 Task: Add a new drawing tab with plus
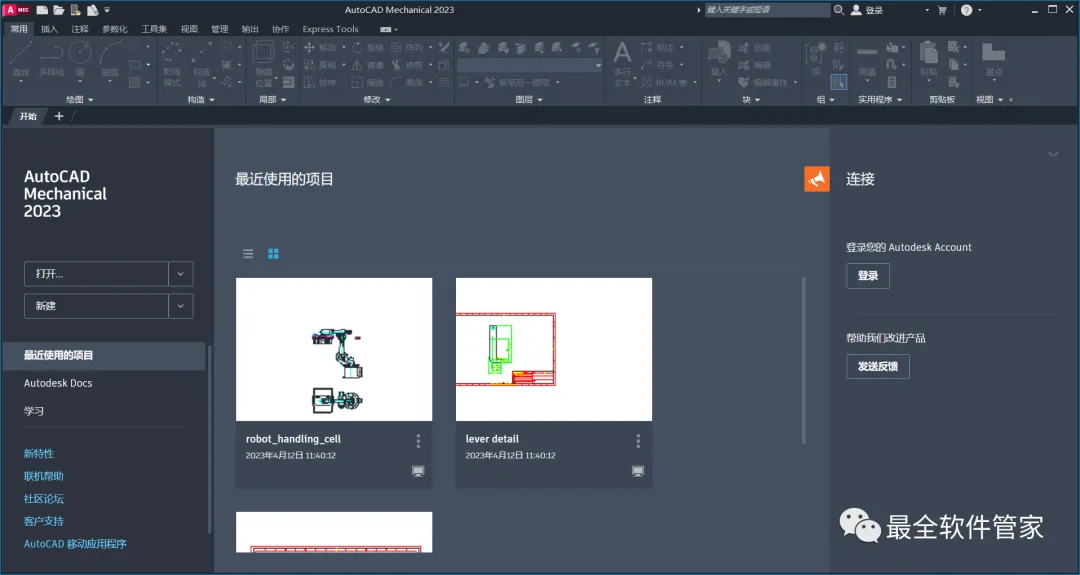59,116
